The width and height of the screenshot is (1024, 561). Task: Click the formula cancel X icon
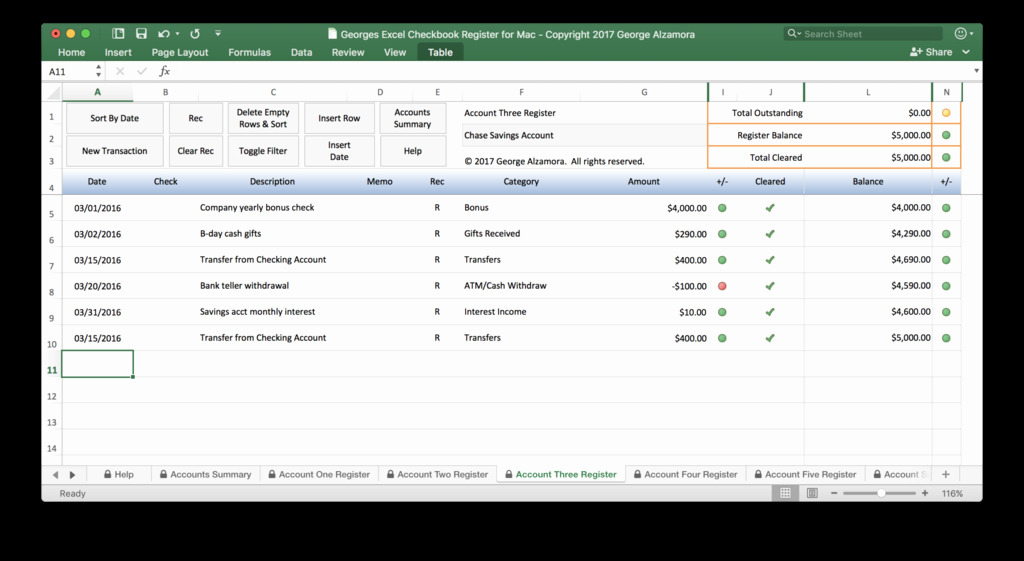[x=120, y=71]
